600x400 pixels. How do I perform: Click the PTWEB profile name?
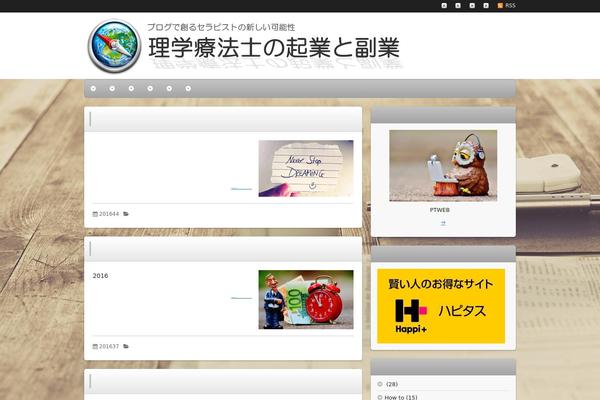(440, 210)
